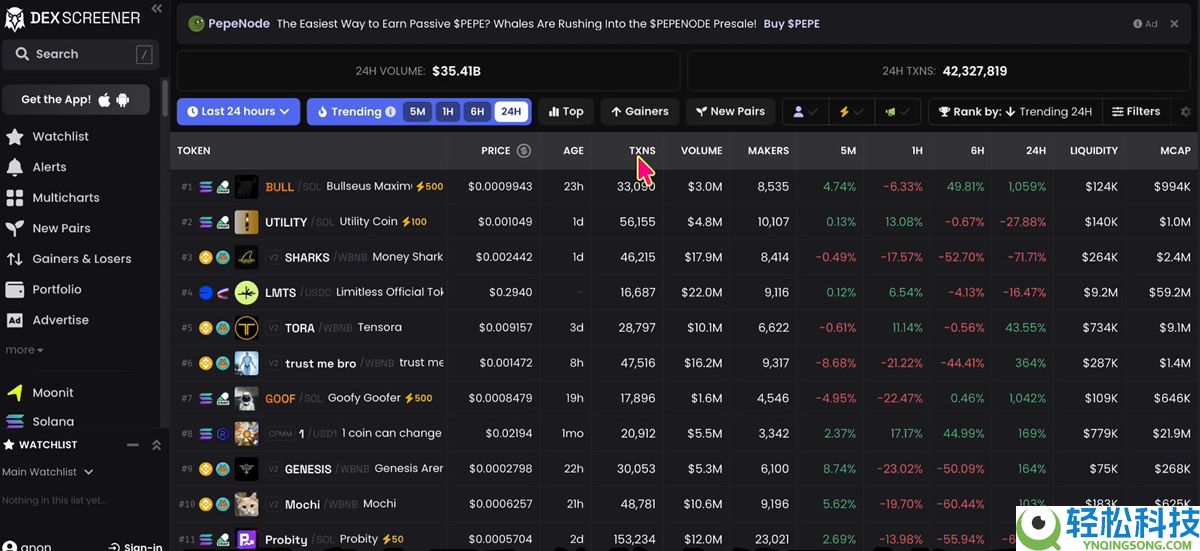
Task: Click the Buy $PEPE ad link
Action: (791, 23)
